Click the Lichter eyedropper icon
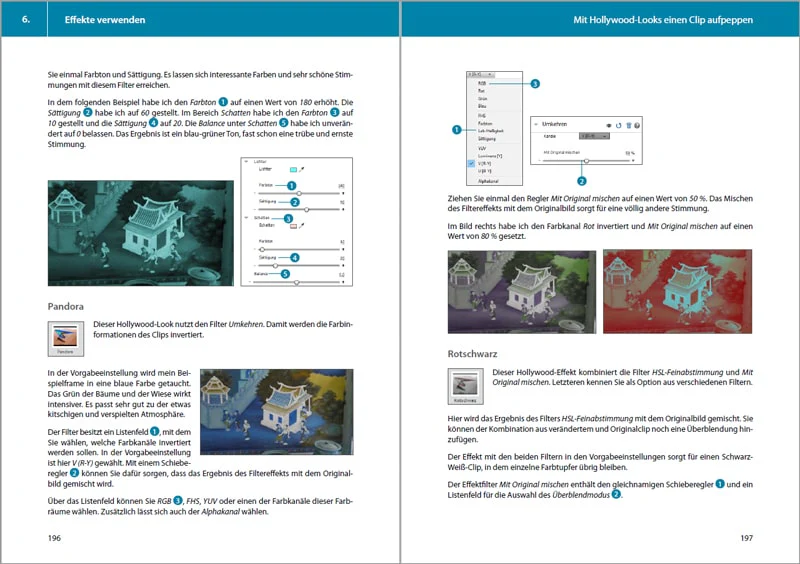This screenshot has height=564, width=800. click(302, 169)
